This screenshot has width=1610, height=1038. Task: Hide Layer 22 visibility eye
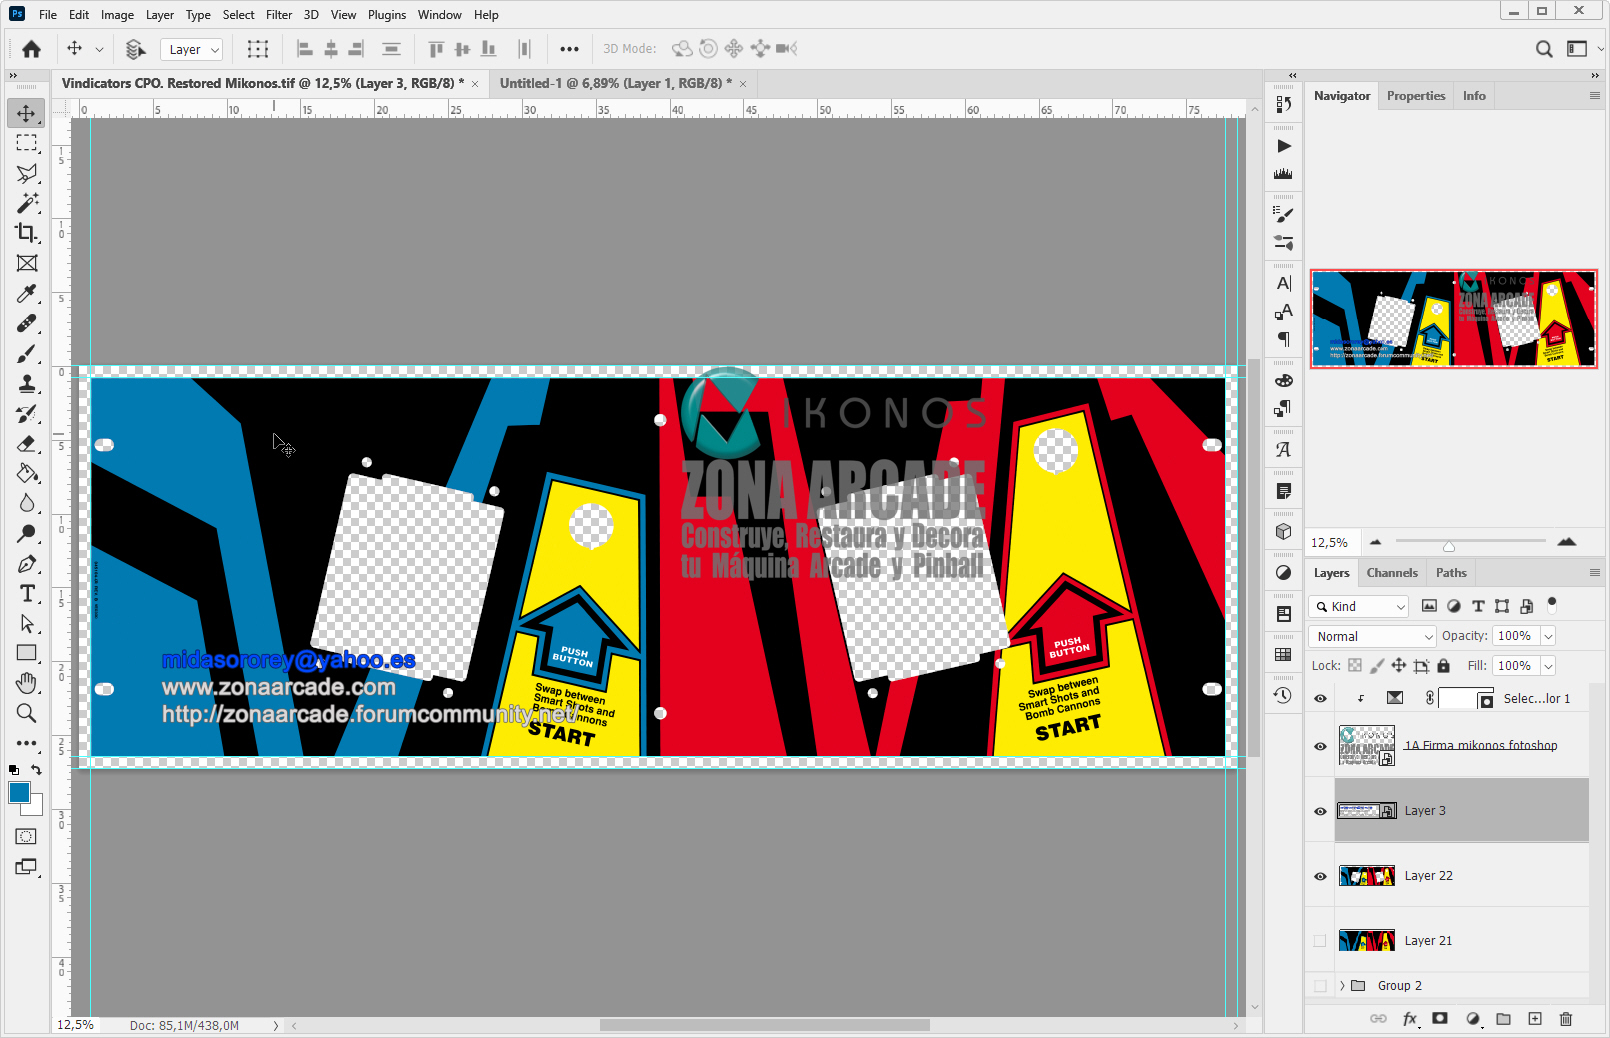click(x=1320, y=876)
